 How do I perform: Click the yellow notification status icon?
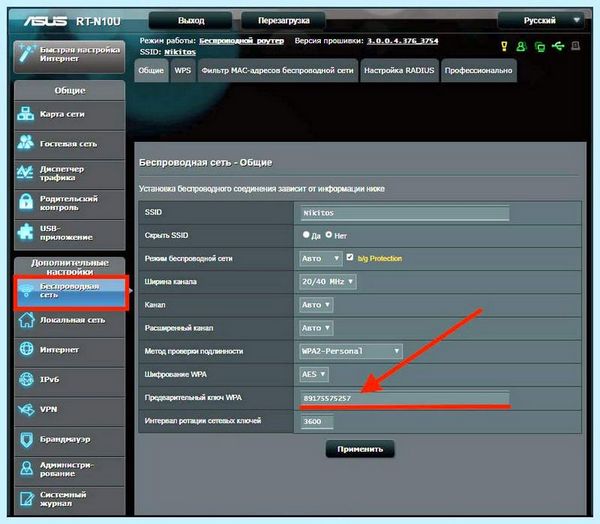point(504,46)
